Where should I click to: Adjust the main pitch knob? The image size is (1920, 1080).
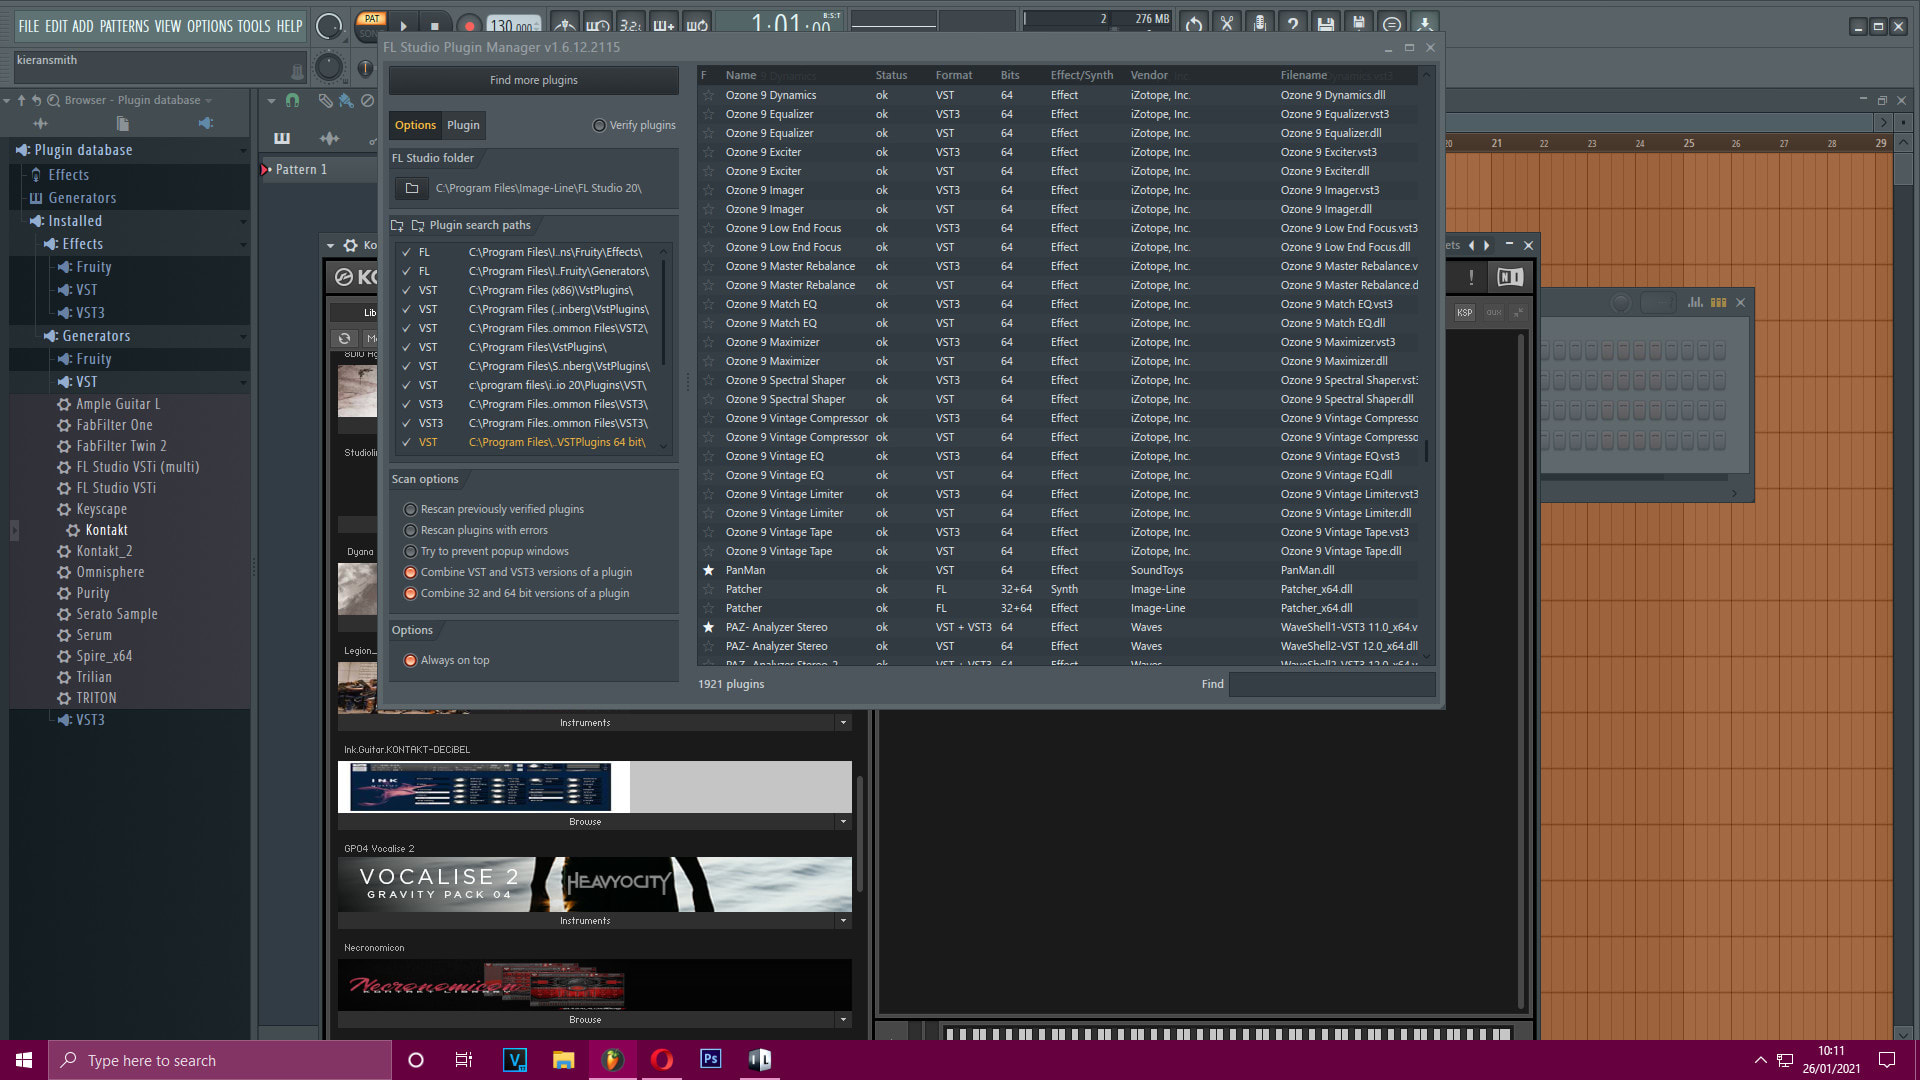328,66
